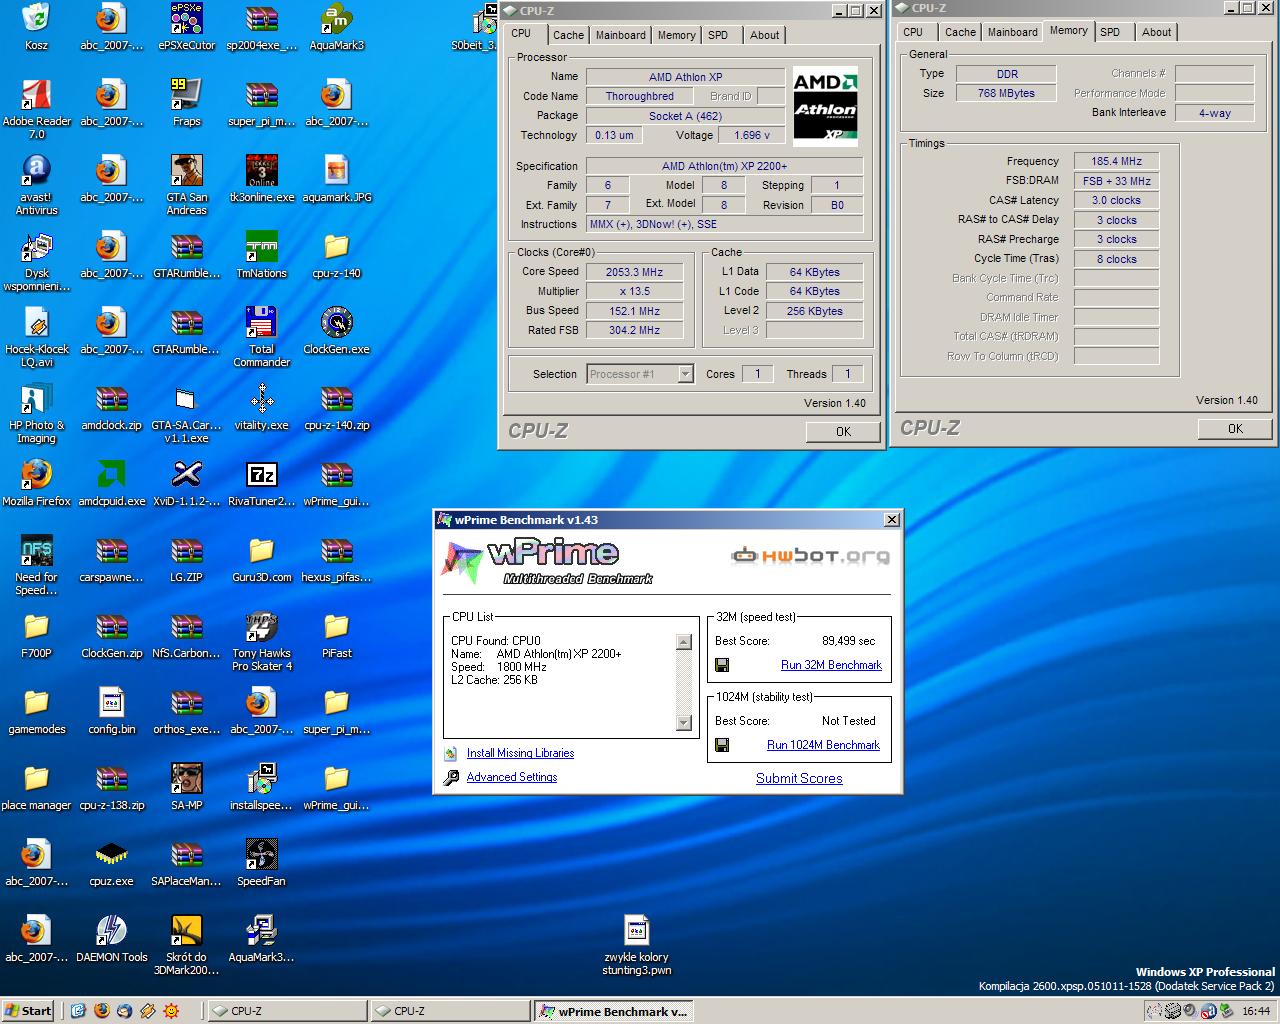Open SPD tab in right CPU-Z window
The image size is (1280, 1024).
tap(1110, 32)
